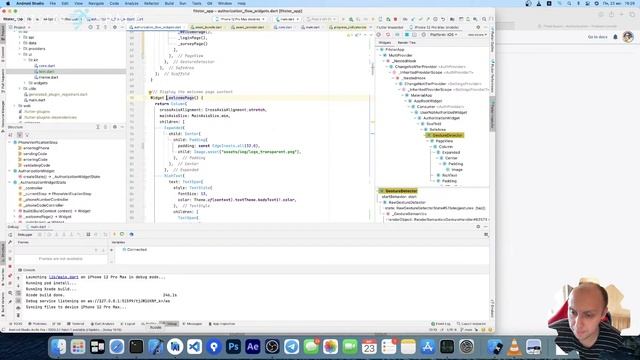Image resolution: width=640 pixels, height=360 pixels.
Task: Open the Terminal tool window tab
Action: pos(76,324)
